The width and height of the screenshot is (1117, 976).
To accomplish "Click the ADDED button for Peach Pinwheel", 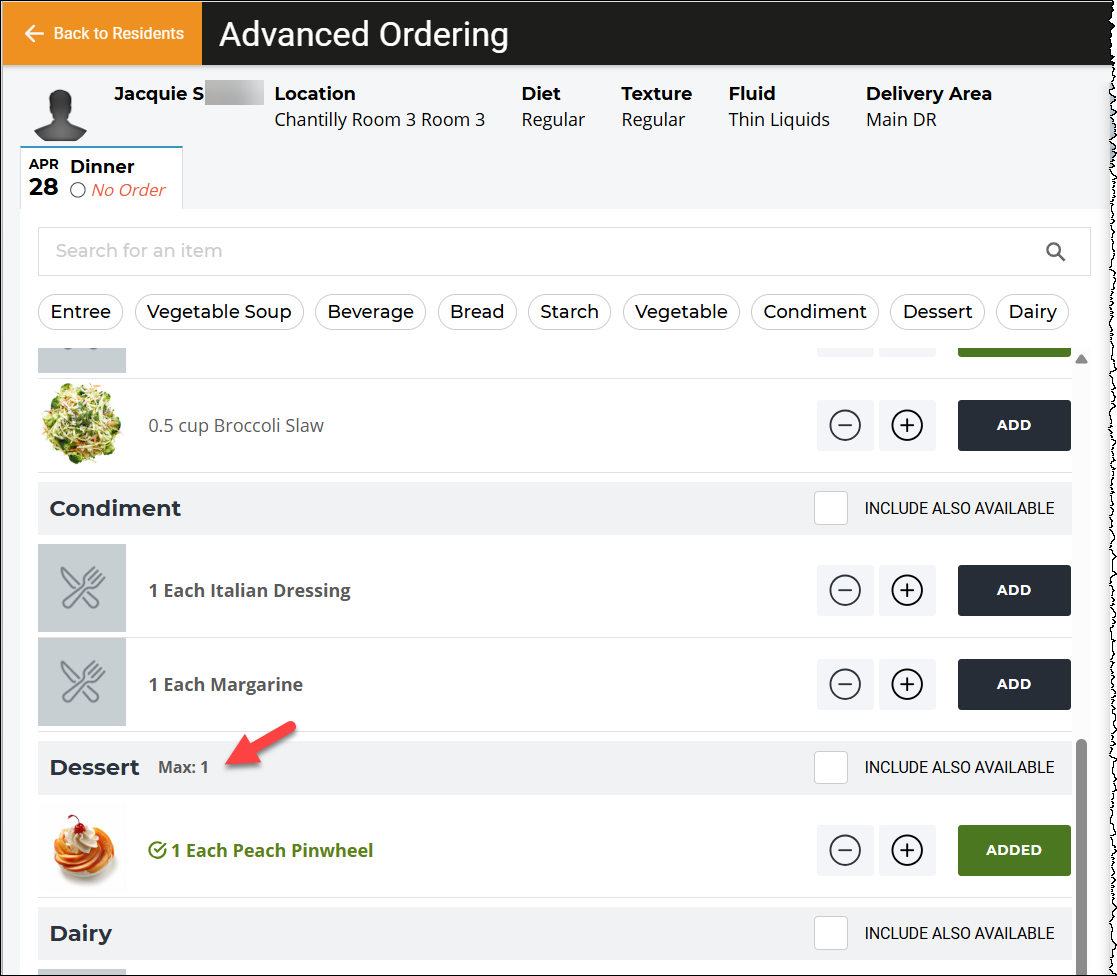I will tap(1014, 851).
